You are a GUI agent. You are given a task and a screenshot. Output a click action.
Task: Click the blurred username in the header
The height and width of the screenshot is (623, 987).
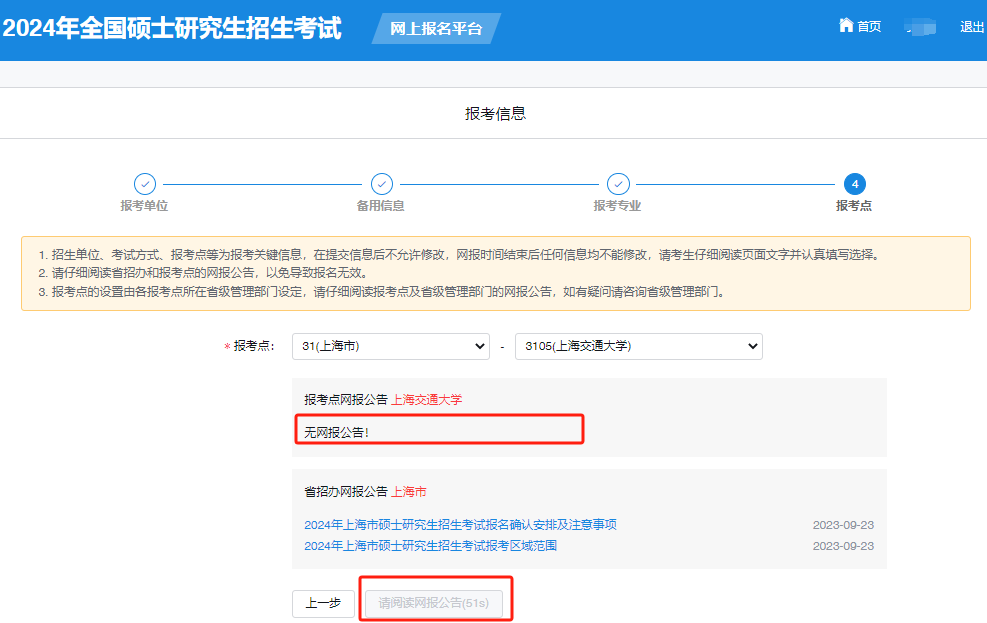(x=920, y=27)
